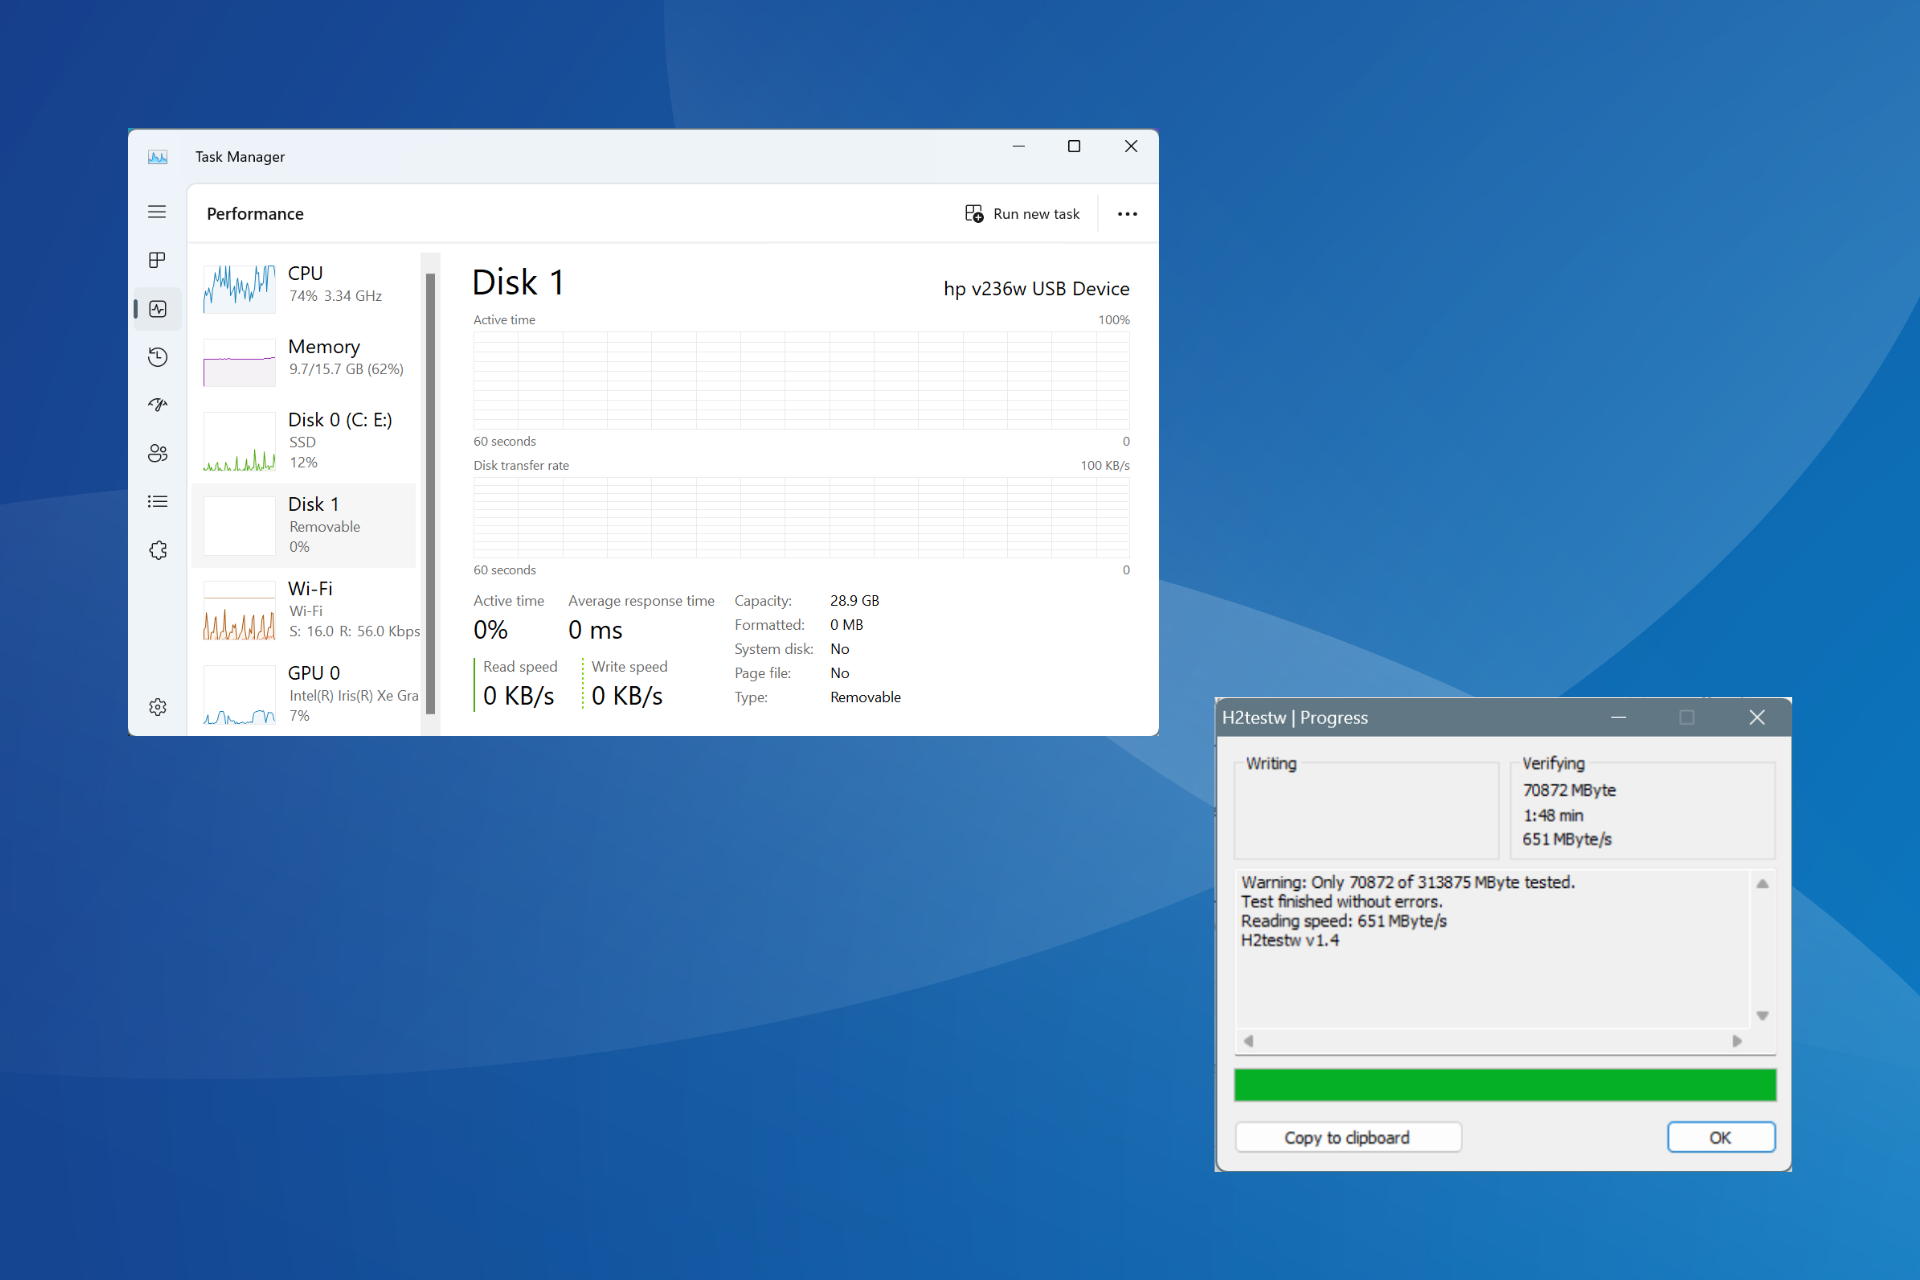The width and height of the screenshot is (1920, 1280).
Task: Open Task Manager settings
Action: pyautogui.click(x=157, y=707)
